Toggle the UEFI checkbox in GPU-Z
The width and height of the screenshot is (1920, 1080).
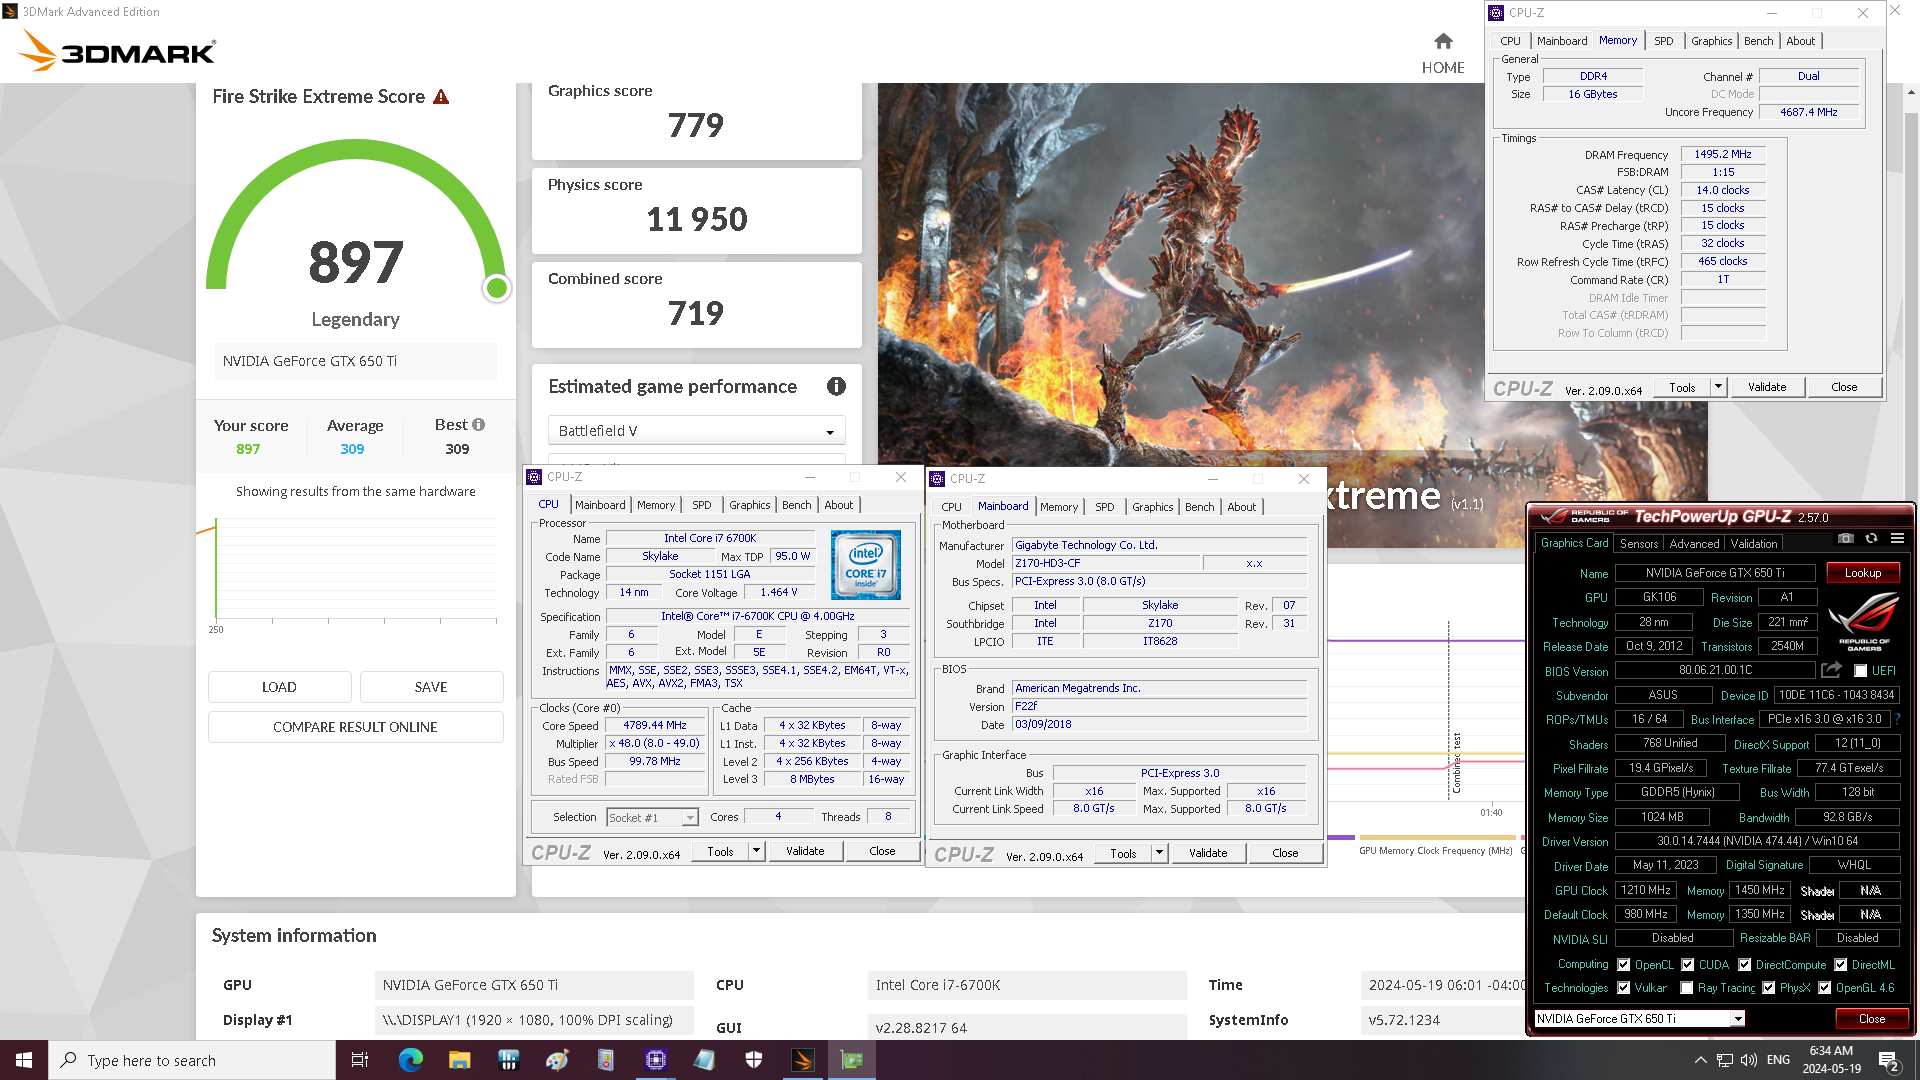click(x=1860, y=671)
